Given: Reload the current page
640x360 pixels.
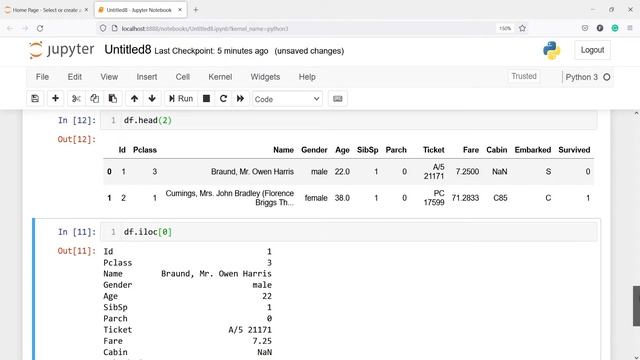Looking at the screenshot, I should click(x=40, y=29).
